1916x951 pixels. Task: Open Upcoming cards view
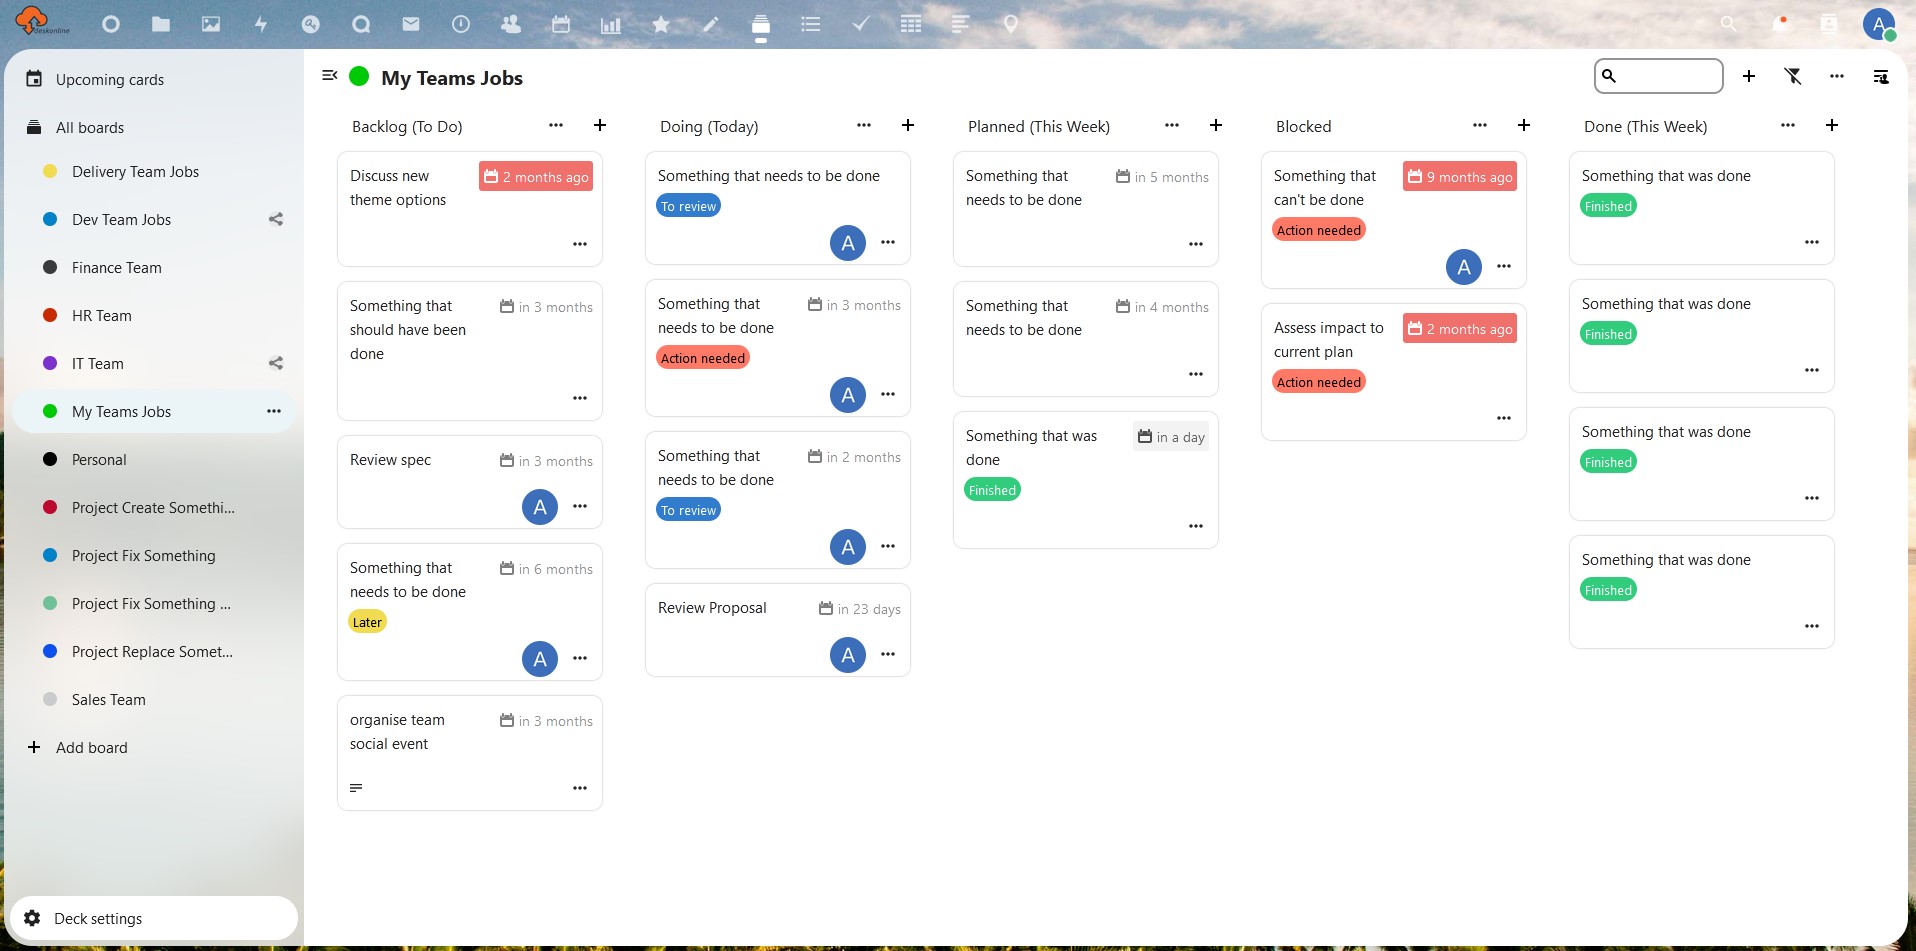click(x=154, y=79)
